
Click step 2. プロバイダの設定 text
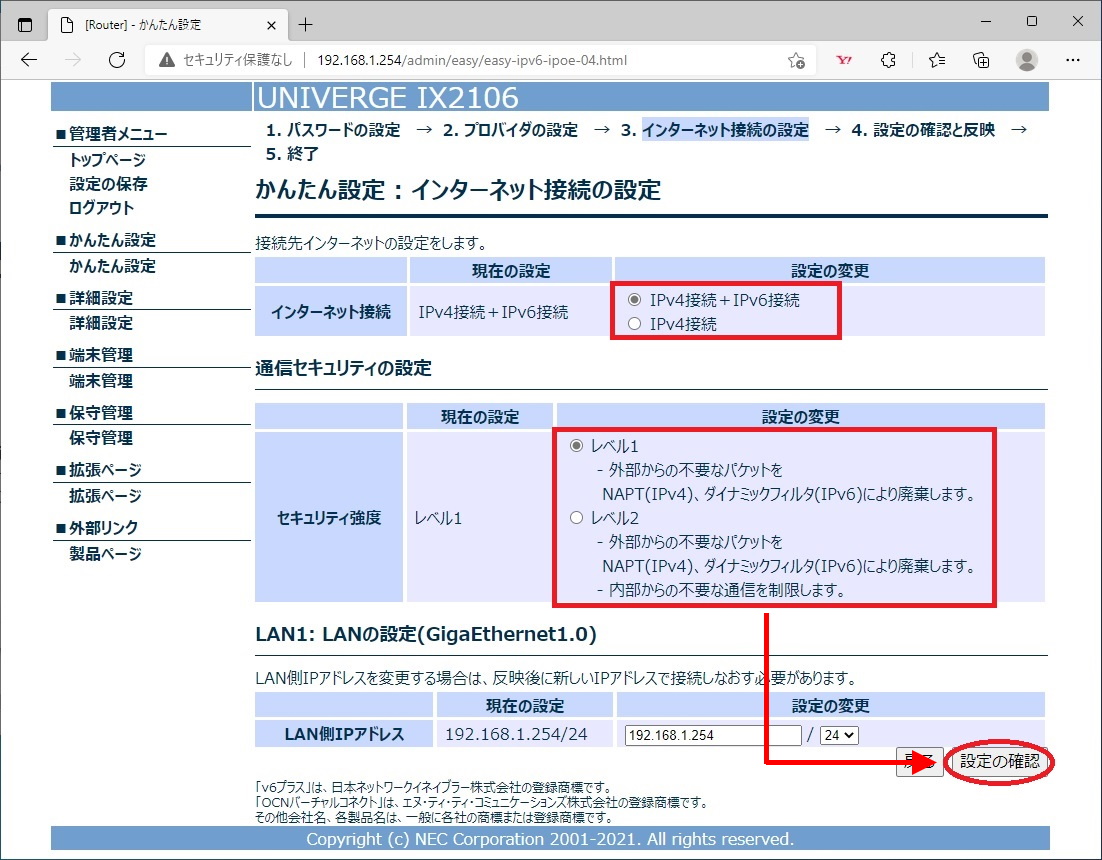tap(510, 130)
